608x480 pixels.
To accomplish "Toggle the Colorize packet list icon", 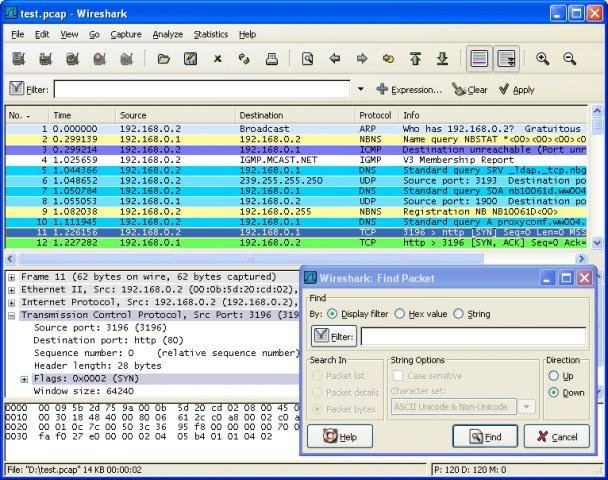I will click(x=479, y=59).
